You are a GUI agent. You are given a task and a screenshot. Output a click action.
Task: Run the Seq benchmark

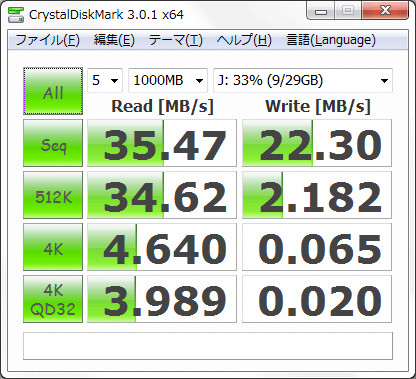pyautogui.click(x=53, y=143)
